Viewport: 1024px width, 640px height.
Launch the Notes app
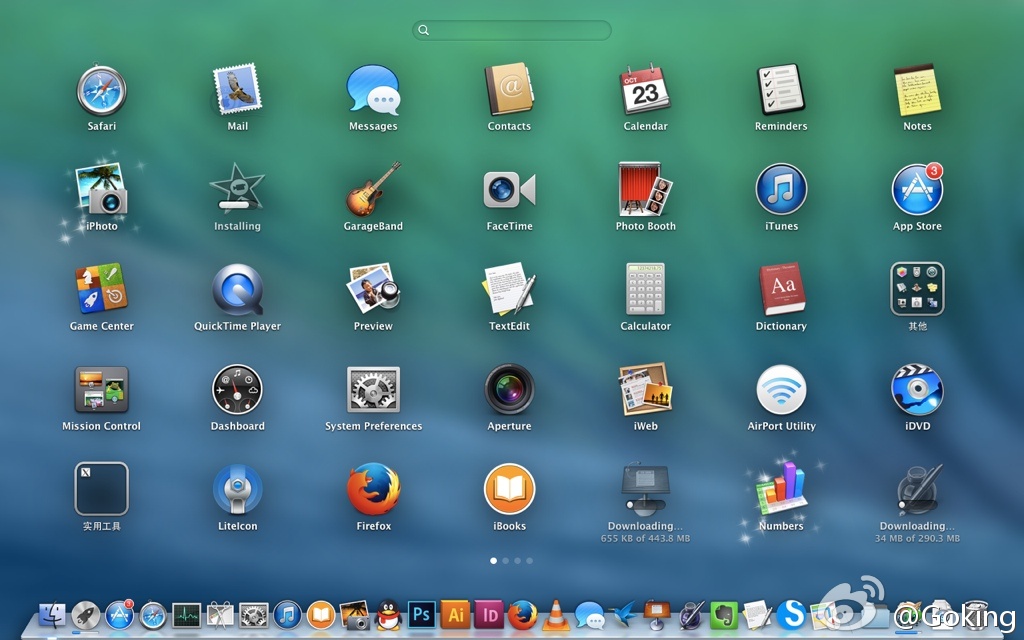coord(918,90)
